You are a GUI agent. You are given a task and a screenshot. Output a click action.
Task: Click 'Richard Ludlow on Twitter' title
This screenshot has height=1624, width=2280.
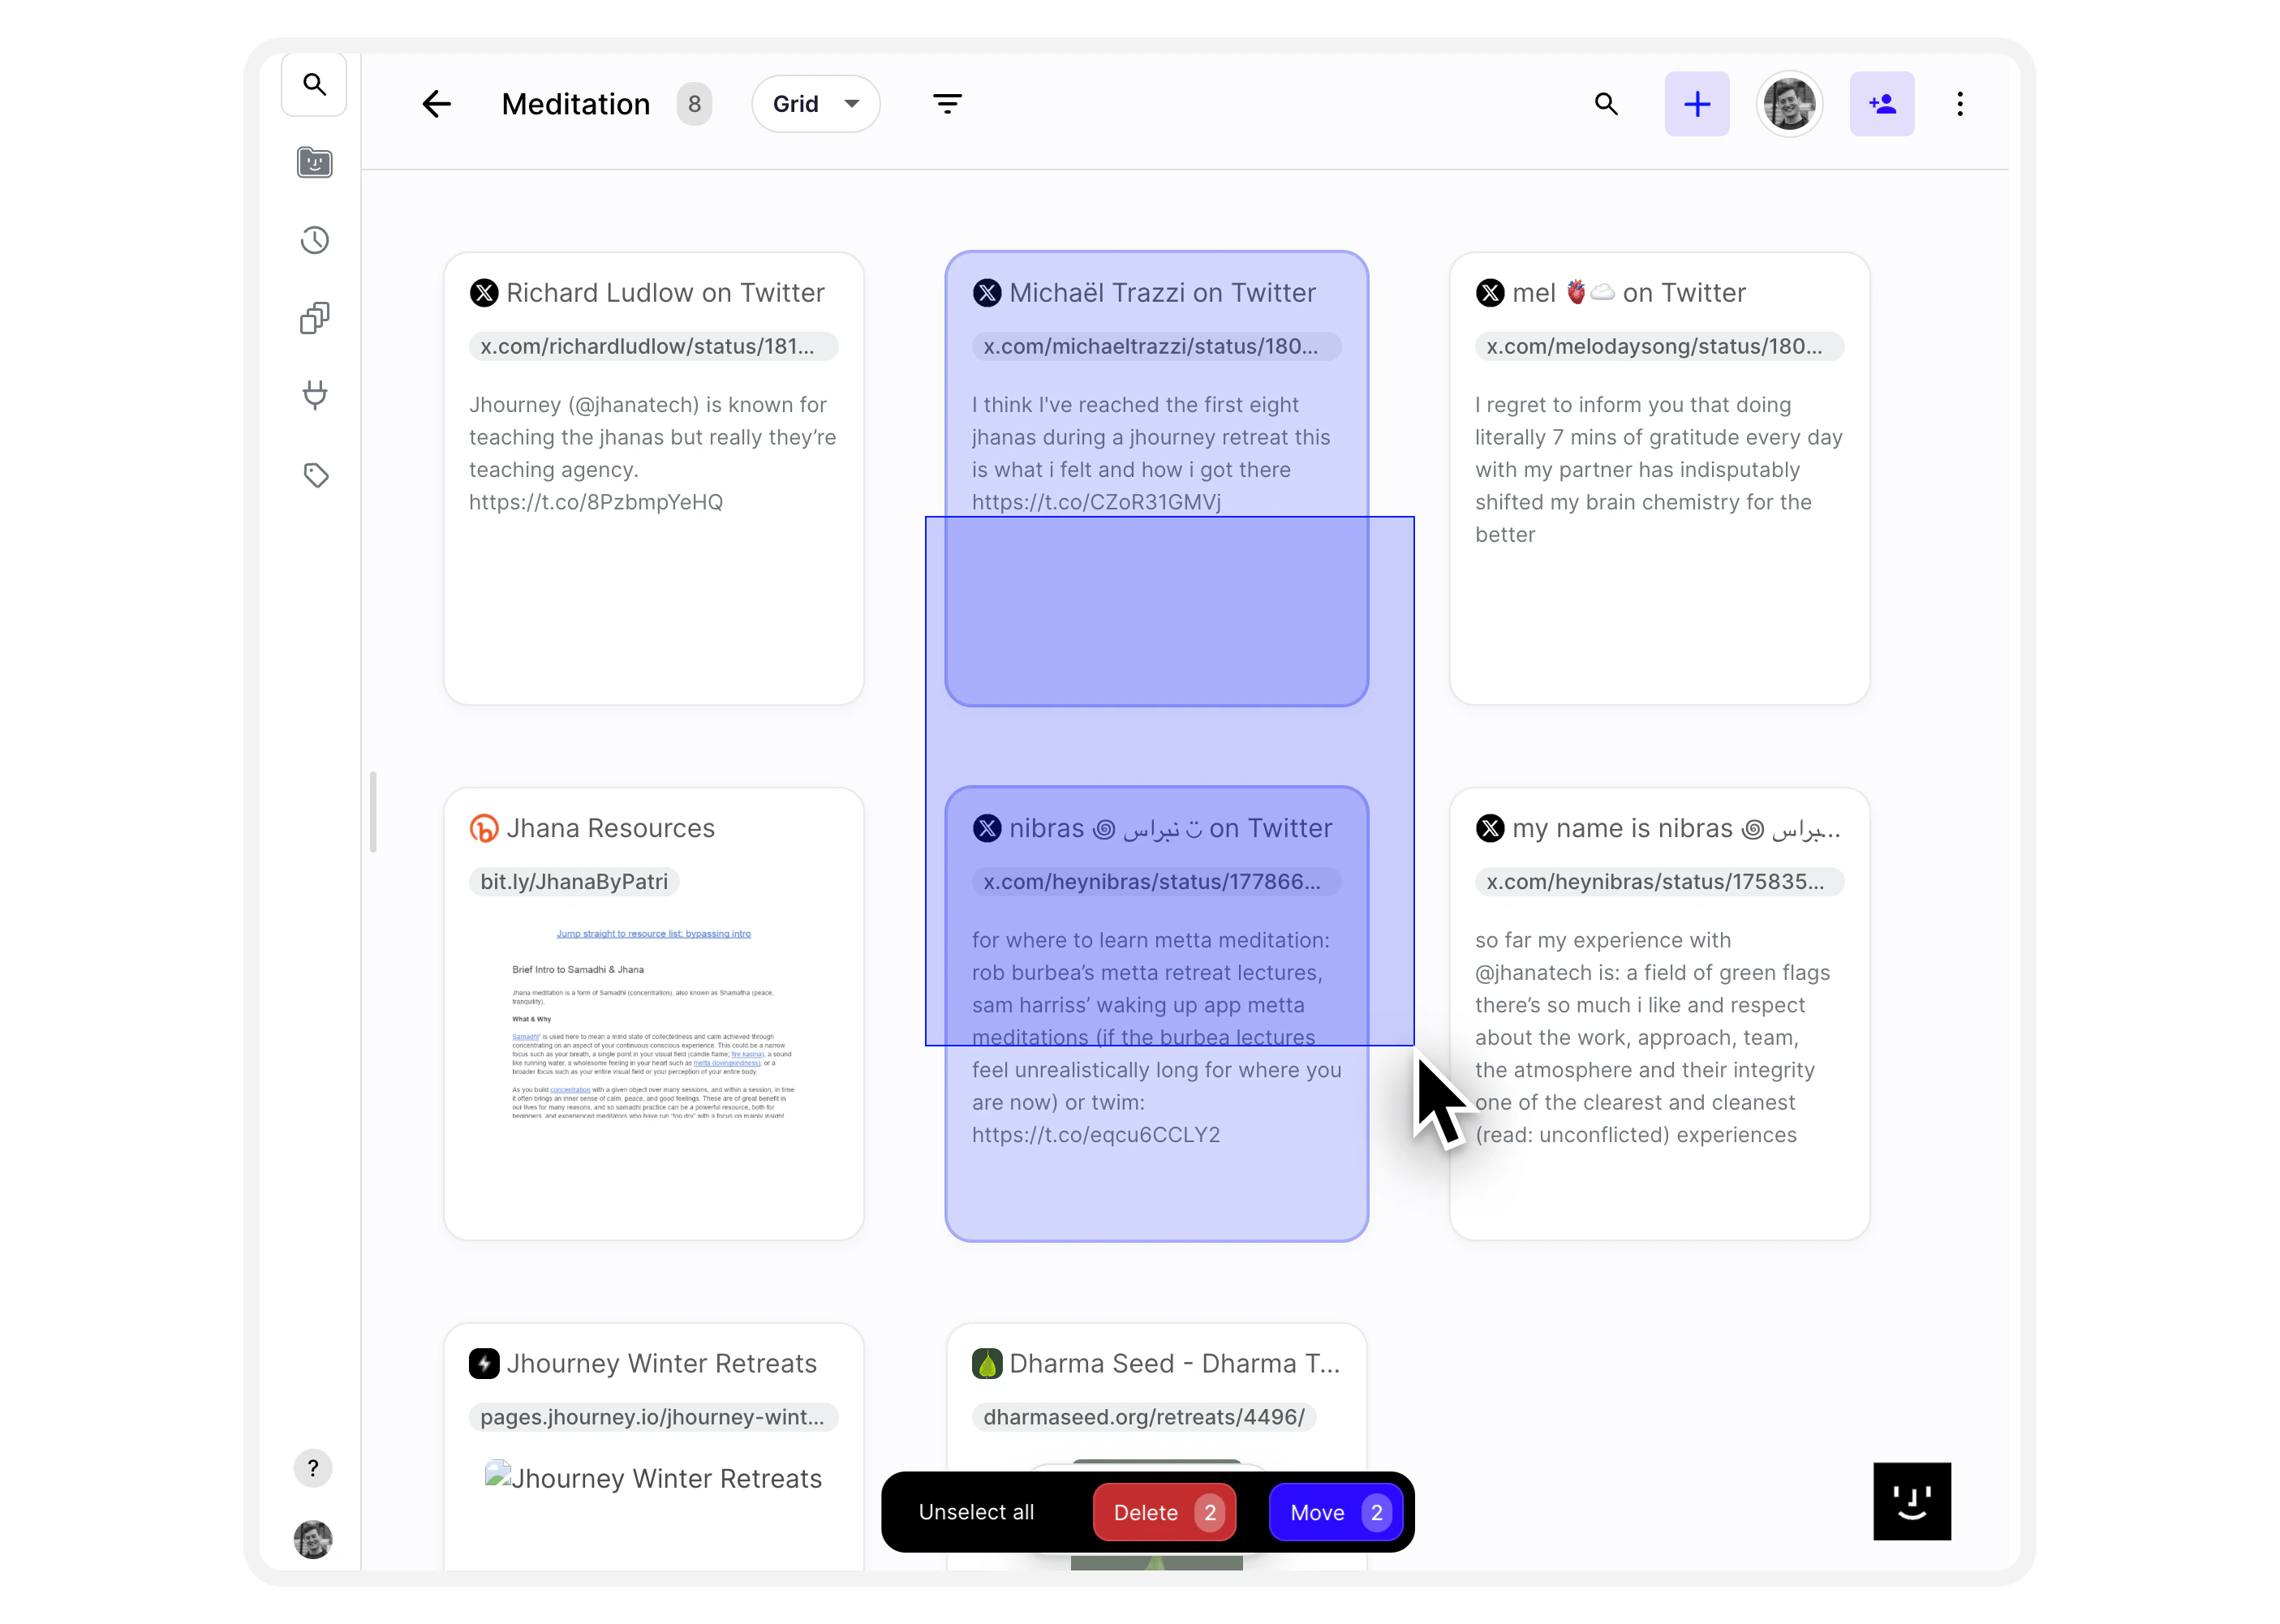click(665, 293)
